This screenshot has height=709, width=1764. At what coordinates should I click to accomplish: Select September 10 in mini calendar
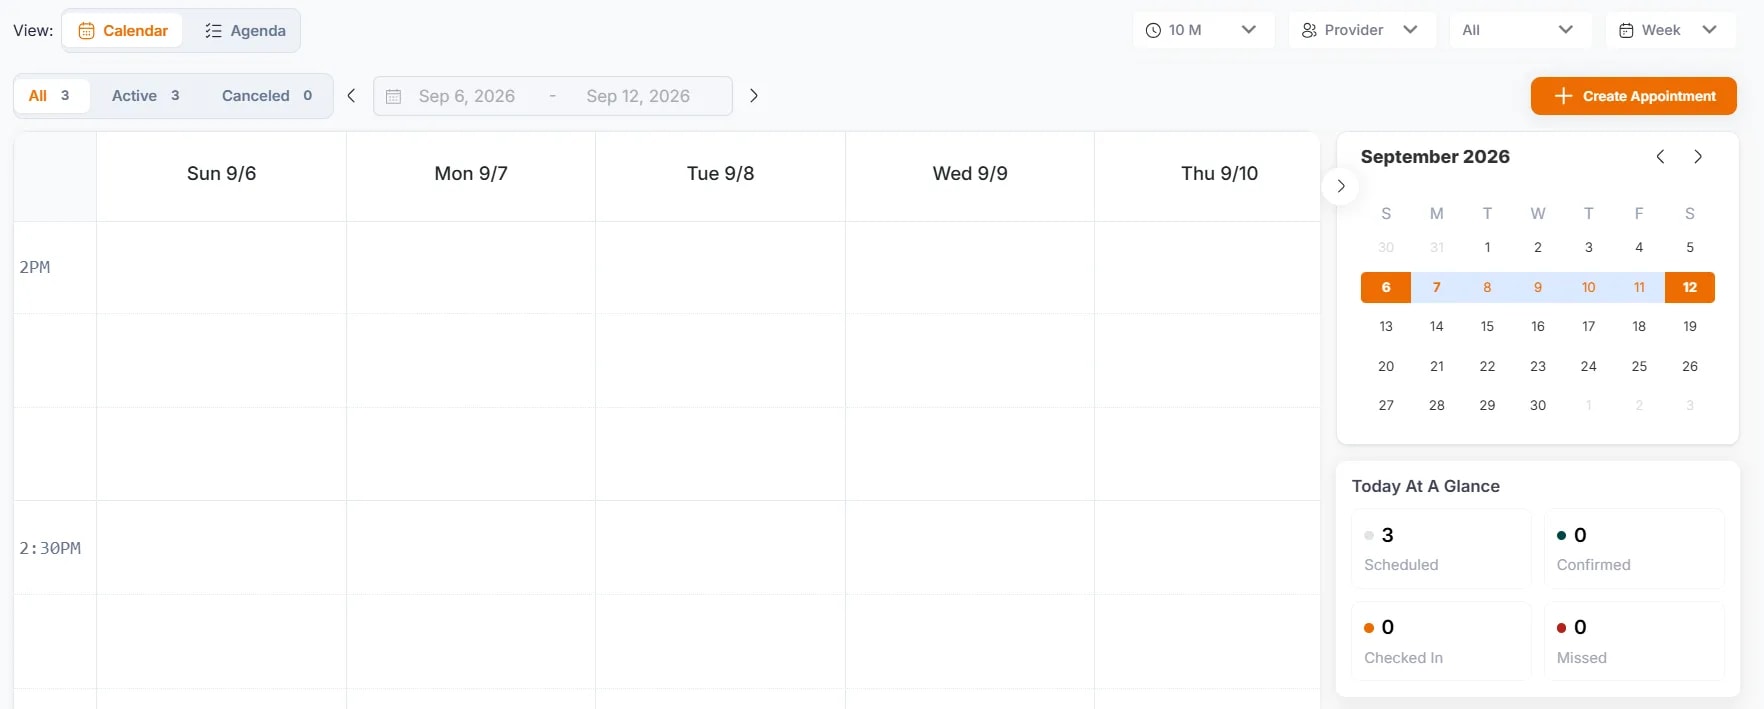(x=1588, y=287)
